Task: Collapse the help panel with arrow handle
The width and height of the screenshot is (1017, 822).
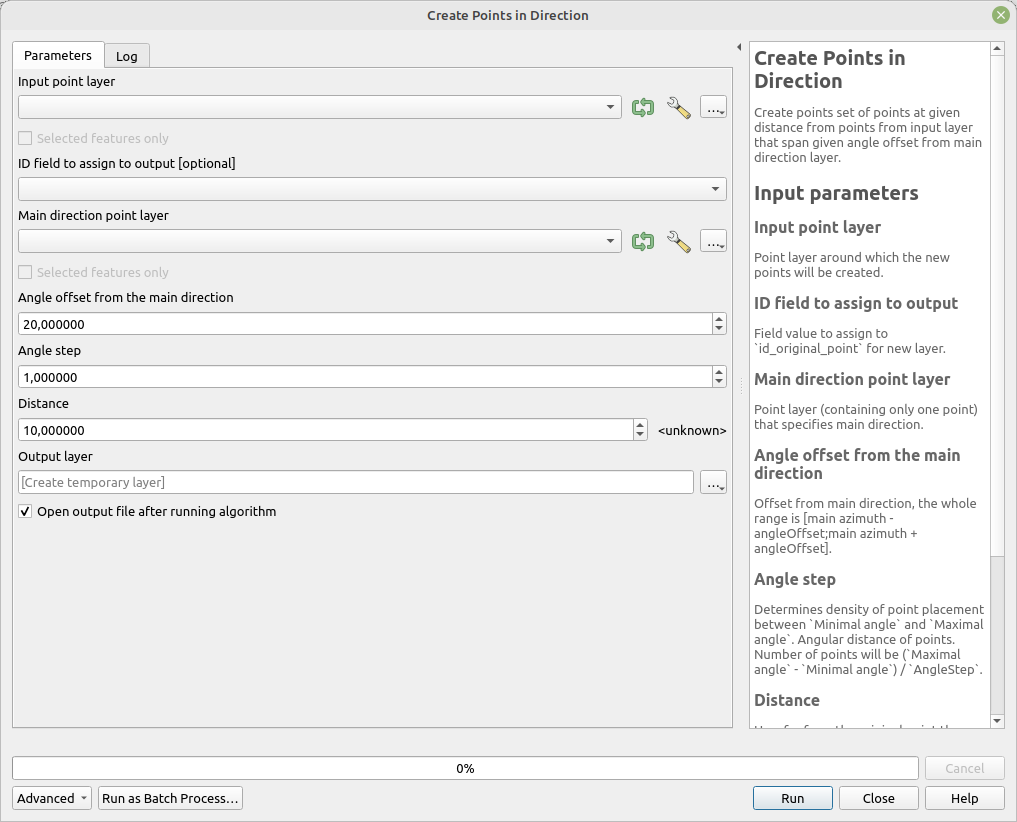Action: (738, 48)
